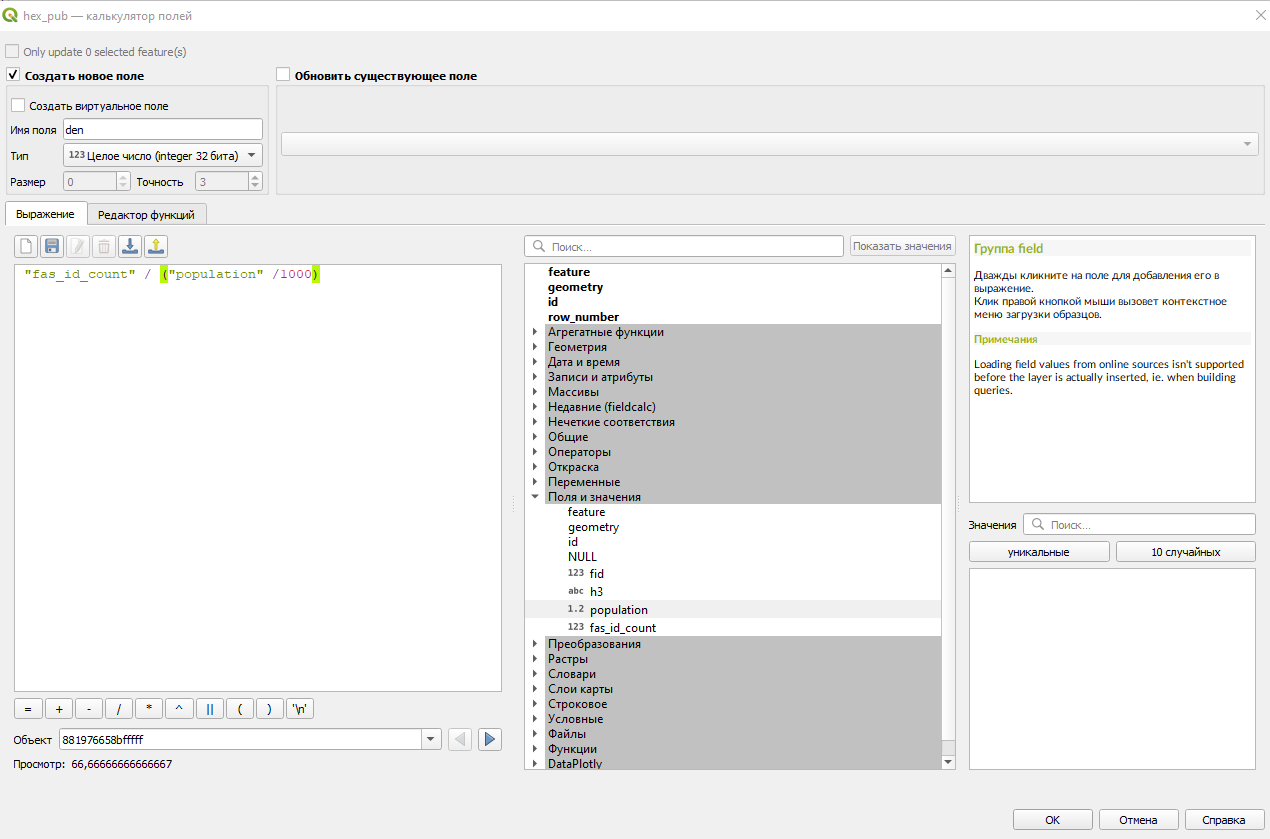The width and height of the screenshot is (1270, 839).
Task: Click the values search field
Action: [1139, 524]
